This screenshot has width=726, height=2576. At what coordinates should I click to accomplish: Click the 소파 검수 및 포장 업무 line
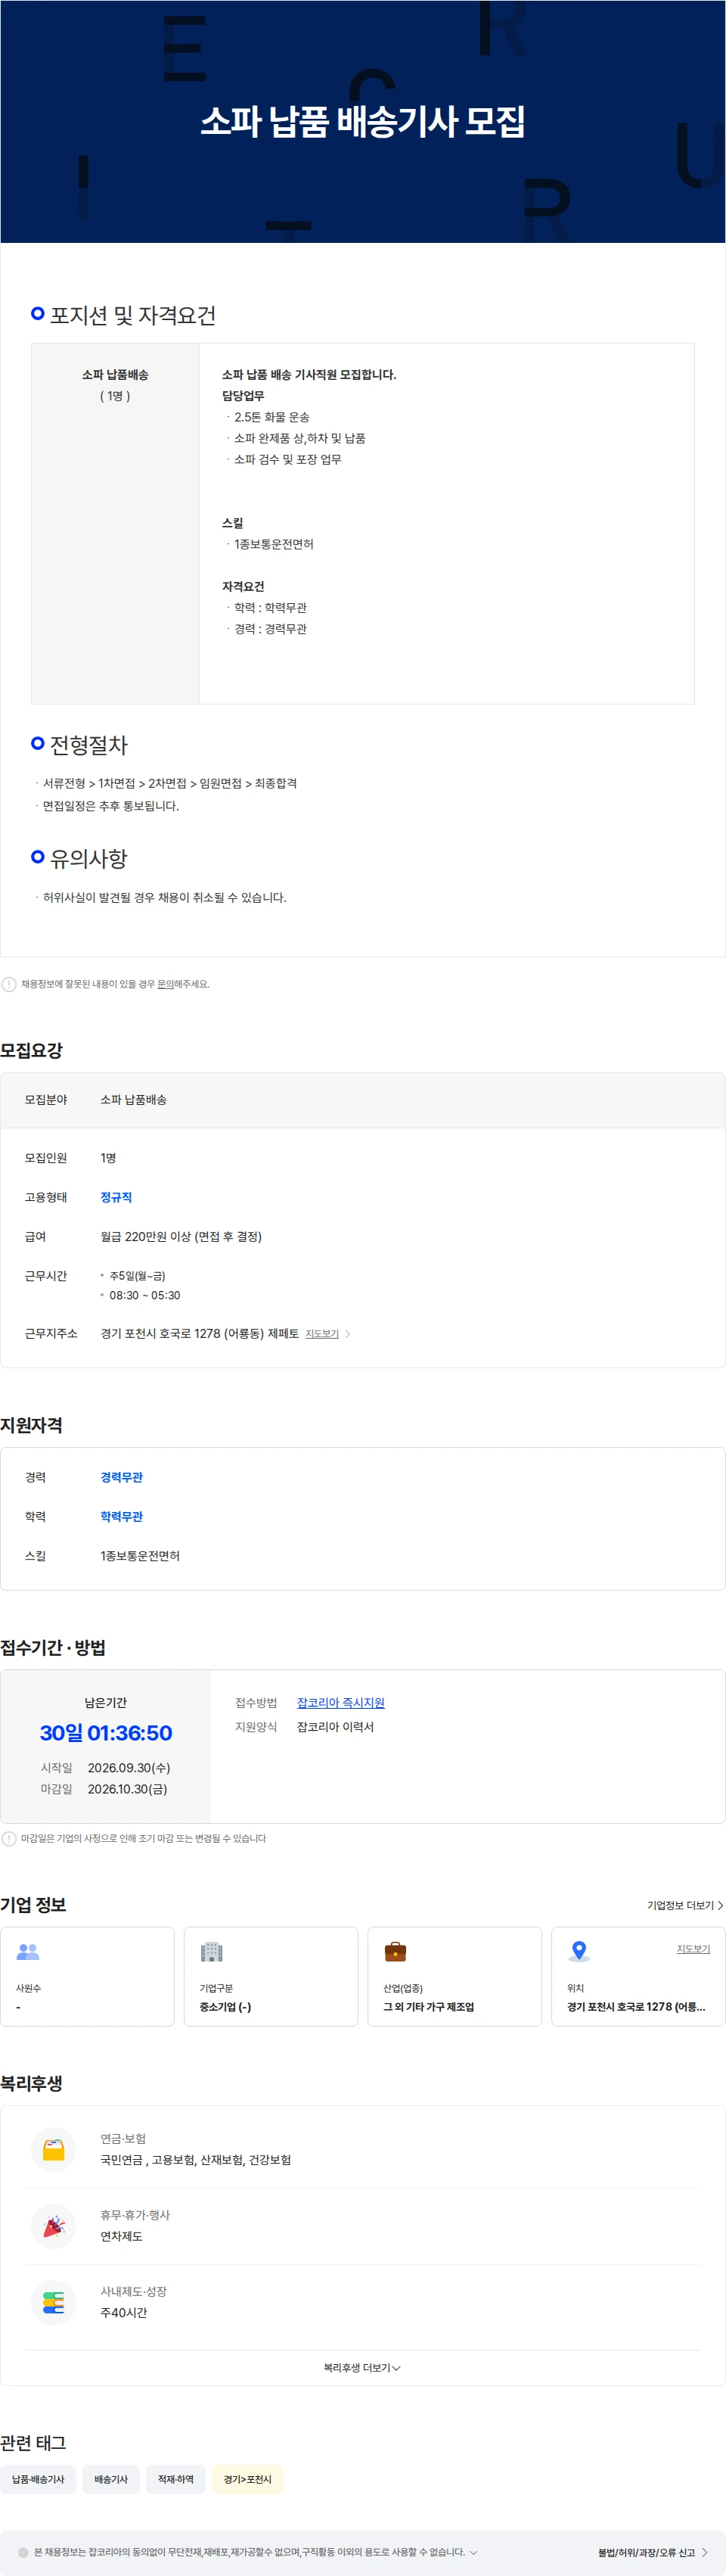288,459
